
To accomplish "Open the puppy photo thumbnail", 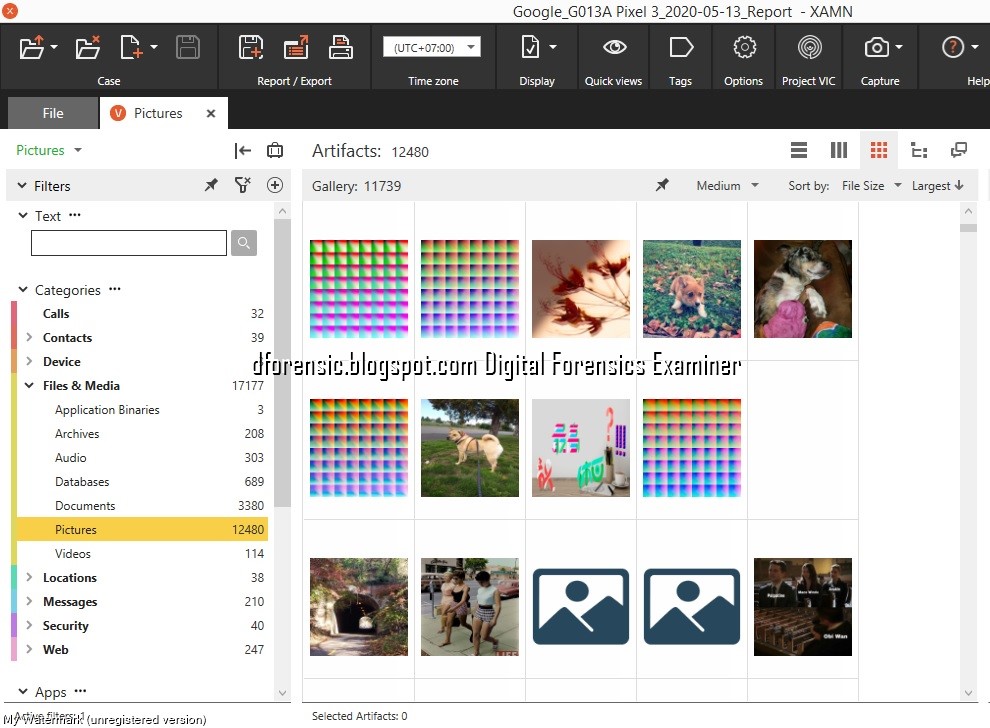I will click(x=691, y=288).
